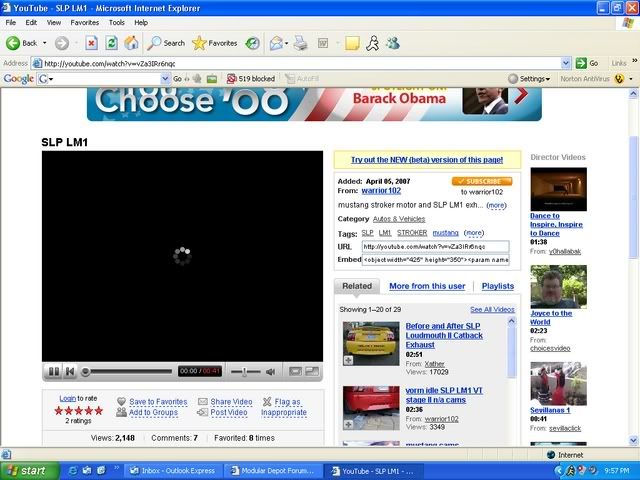Image resolution: width=640 pixels, height=480 pixels.
Task: Click Flag as Inappropriate
Action: pyautogui.click(x=284, y=407)
